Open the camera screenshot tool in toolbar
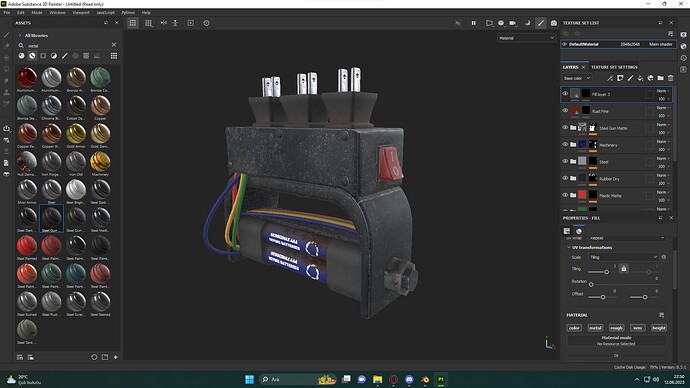690x388 pixels. point(554,23)
